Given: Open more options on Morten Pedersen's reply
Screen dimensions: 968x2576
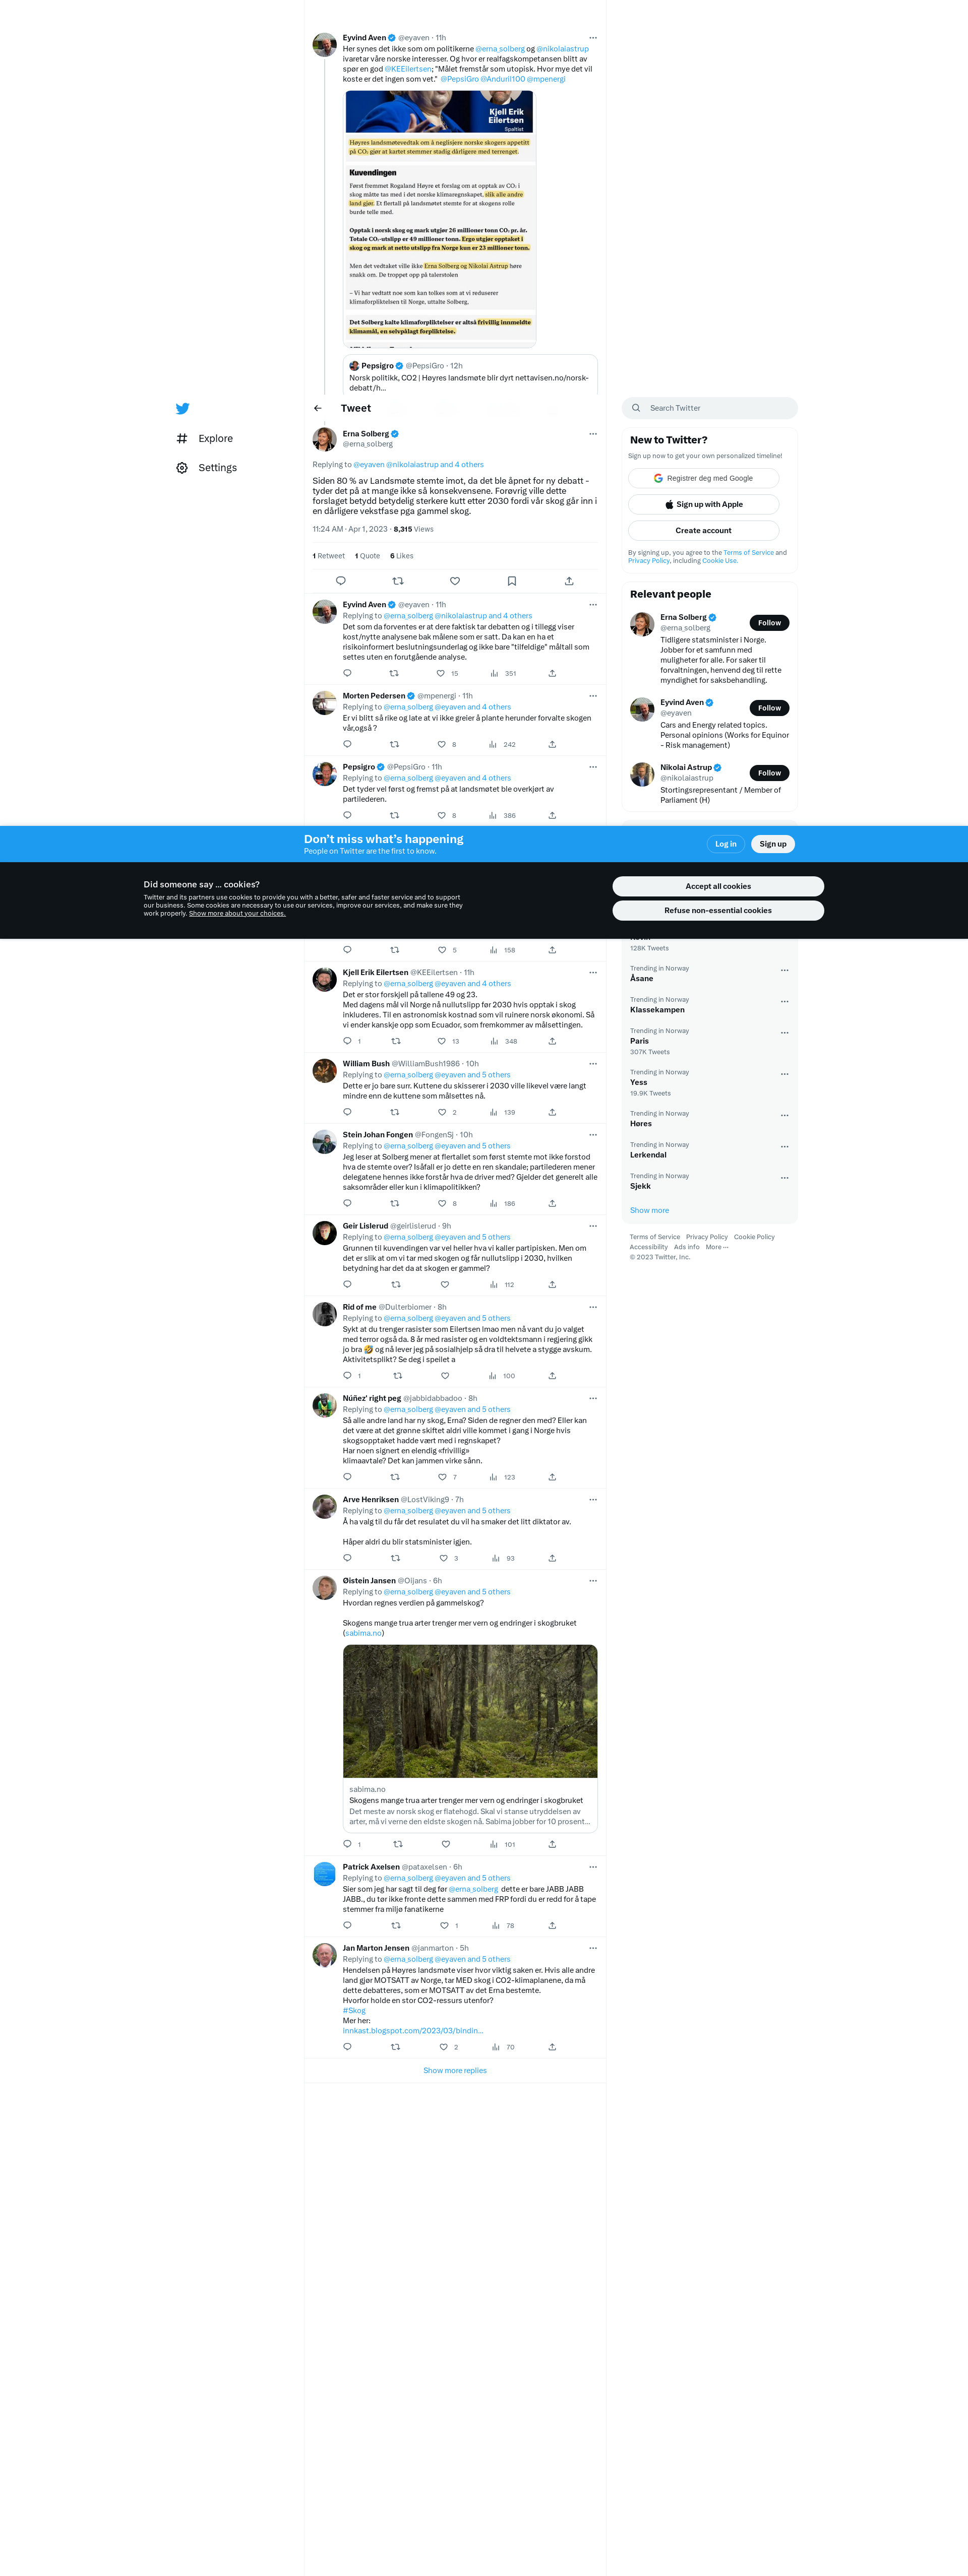Looking at the screenshot, I should [x=593, y=696].
